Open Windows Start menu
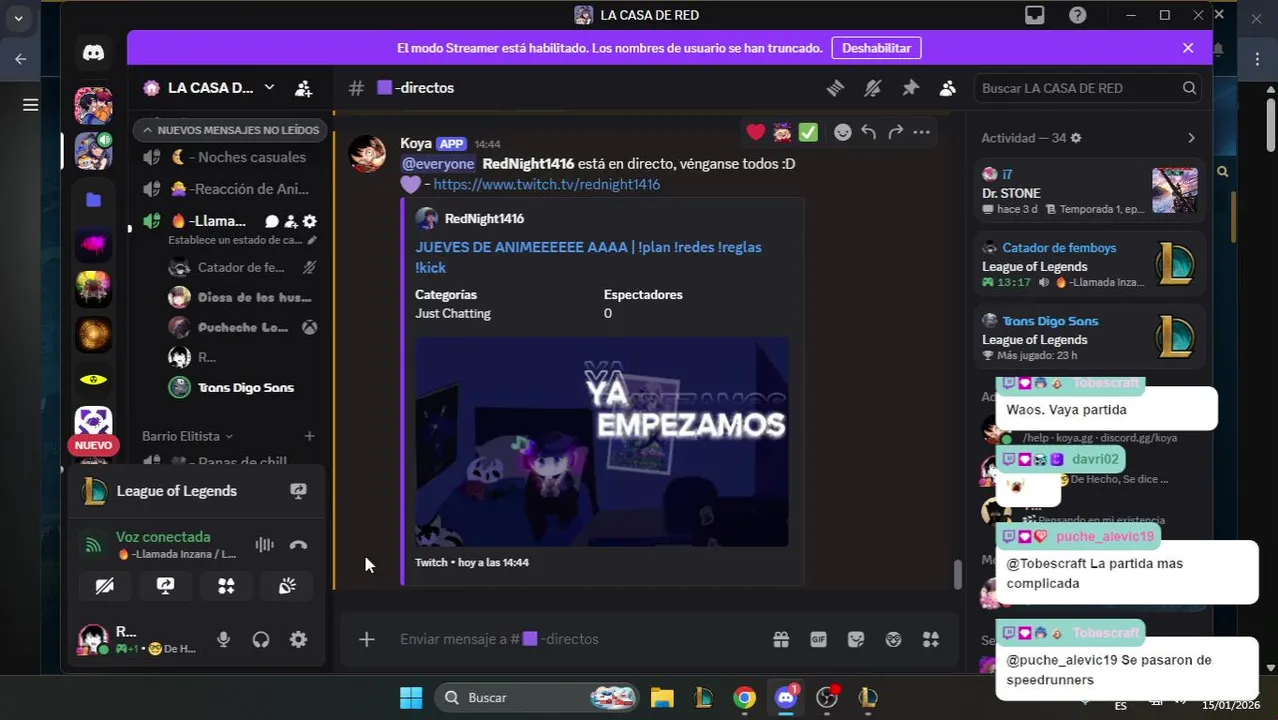The image size is (1278, 720). [411, 698]
